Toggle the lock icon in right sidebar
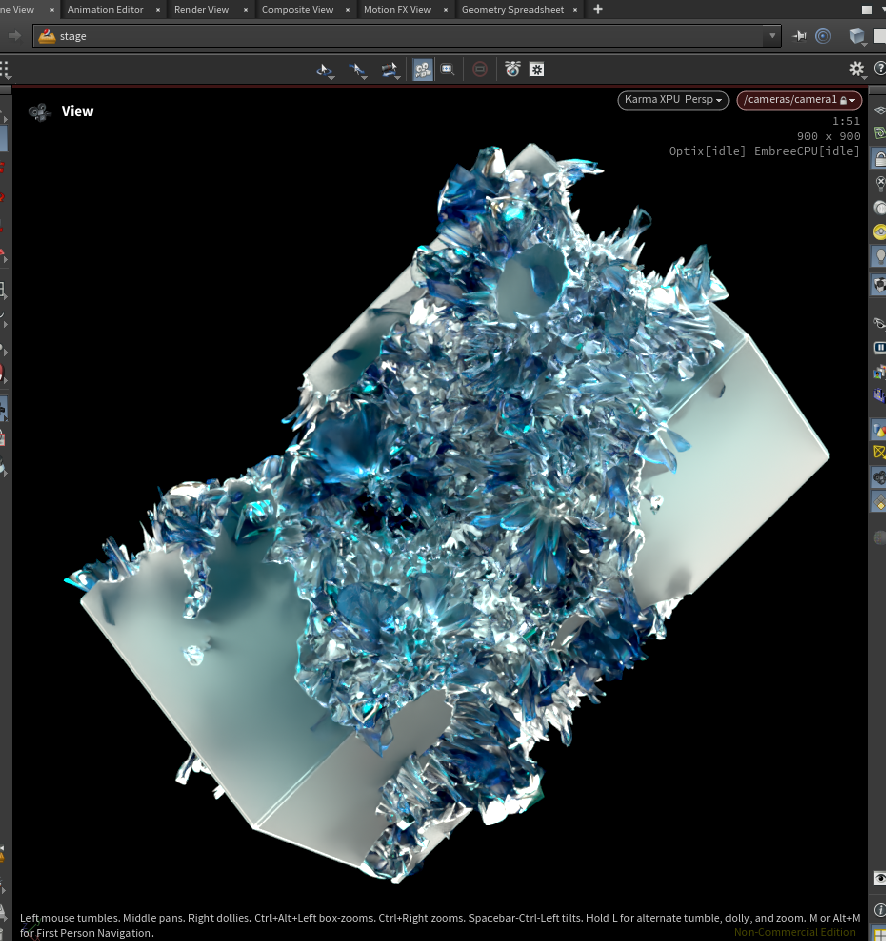The image size is (886, 941). 879,159
